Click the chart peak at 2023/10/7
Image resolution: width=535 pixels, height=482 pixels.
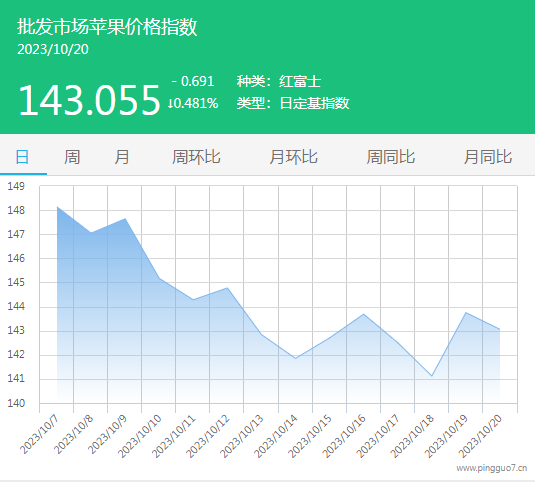[57, 207]
